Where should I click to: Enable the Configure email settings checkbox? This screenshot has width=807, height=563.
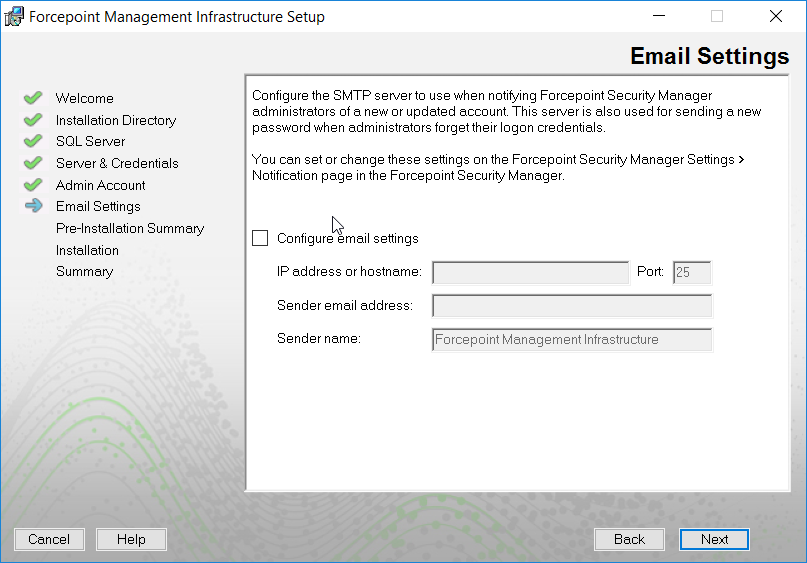pos(260,238)
